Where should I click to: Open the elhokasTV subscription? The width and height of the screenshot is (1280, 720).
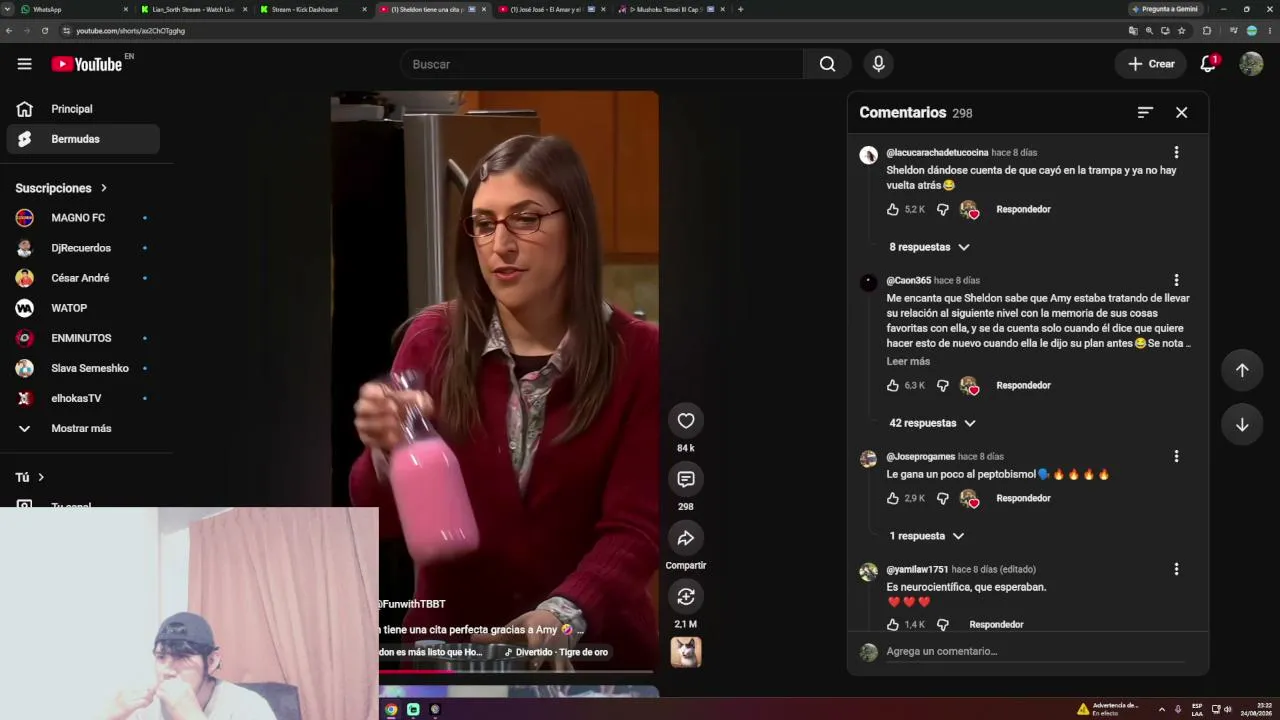(x=83, y=398)
